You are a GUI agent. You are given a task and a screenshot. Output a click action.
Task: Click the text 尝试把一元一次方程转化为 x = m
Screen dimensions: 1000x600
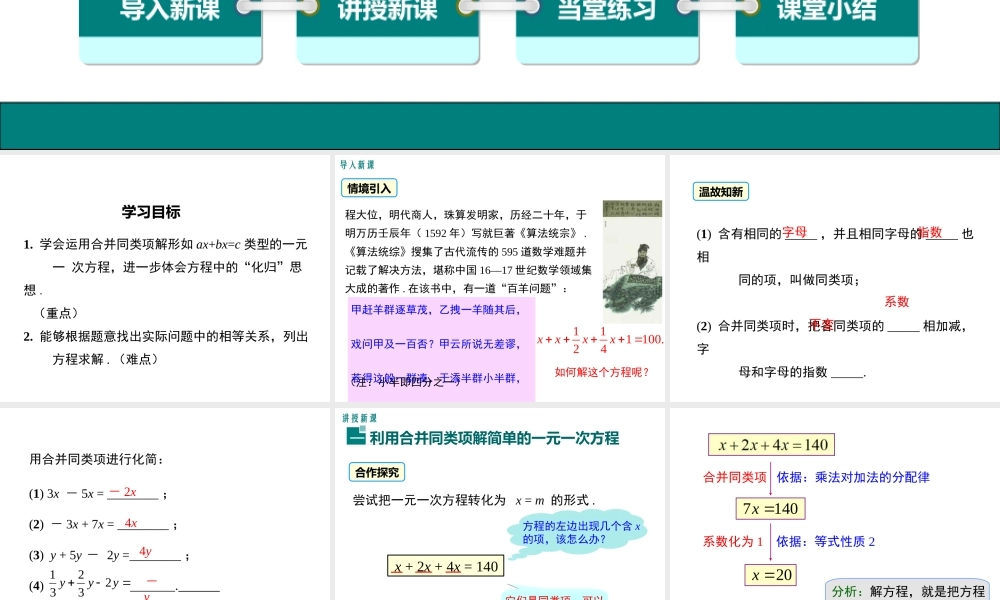tap(474, 501)
